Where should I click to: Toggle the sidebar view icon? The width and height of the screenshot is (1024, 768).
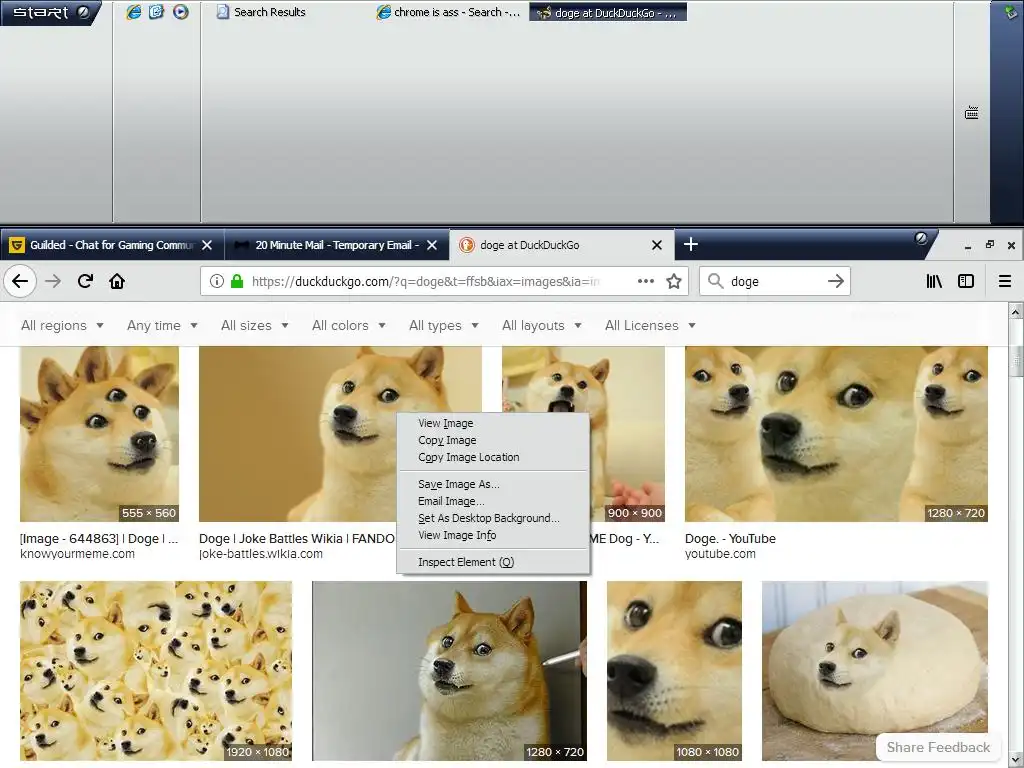966,281
